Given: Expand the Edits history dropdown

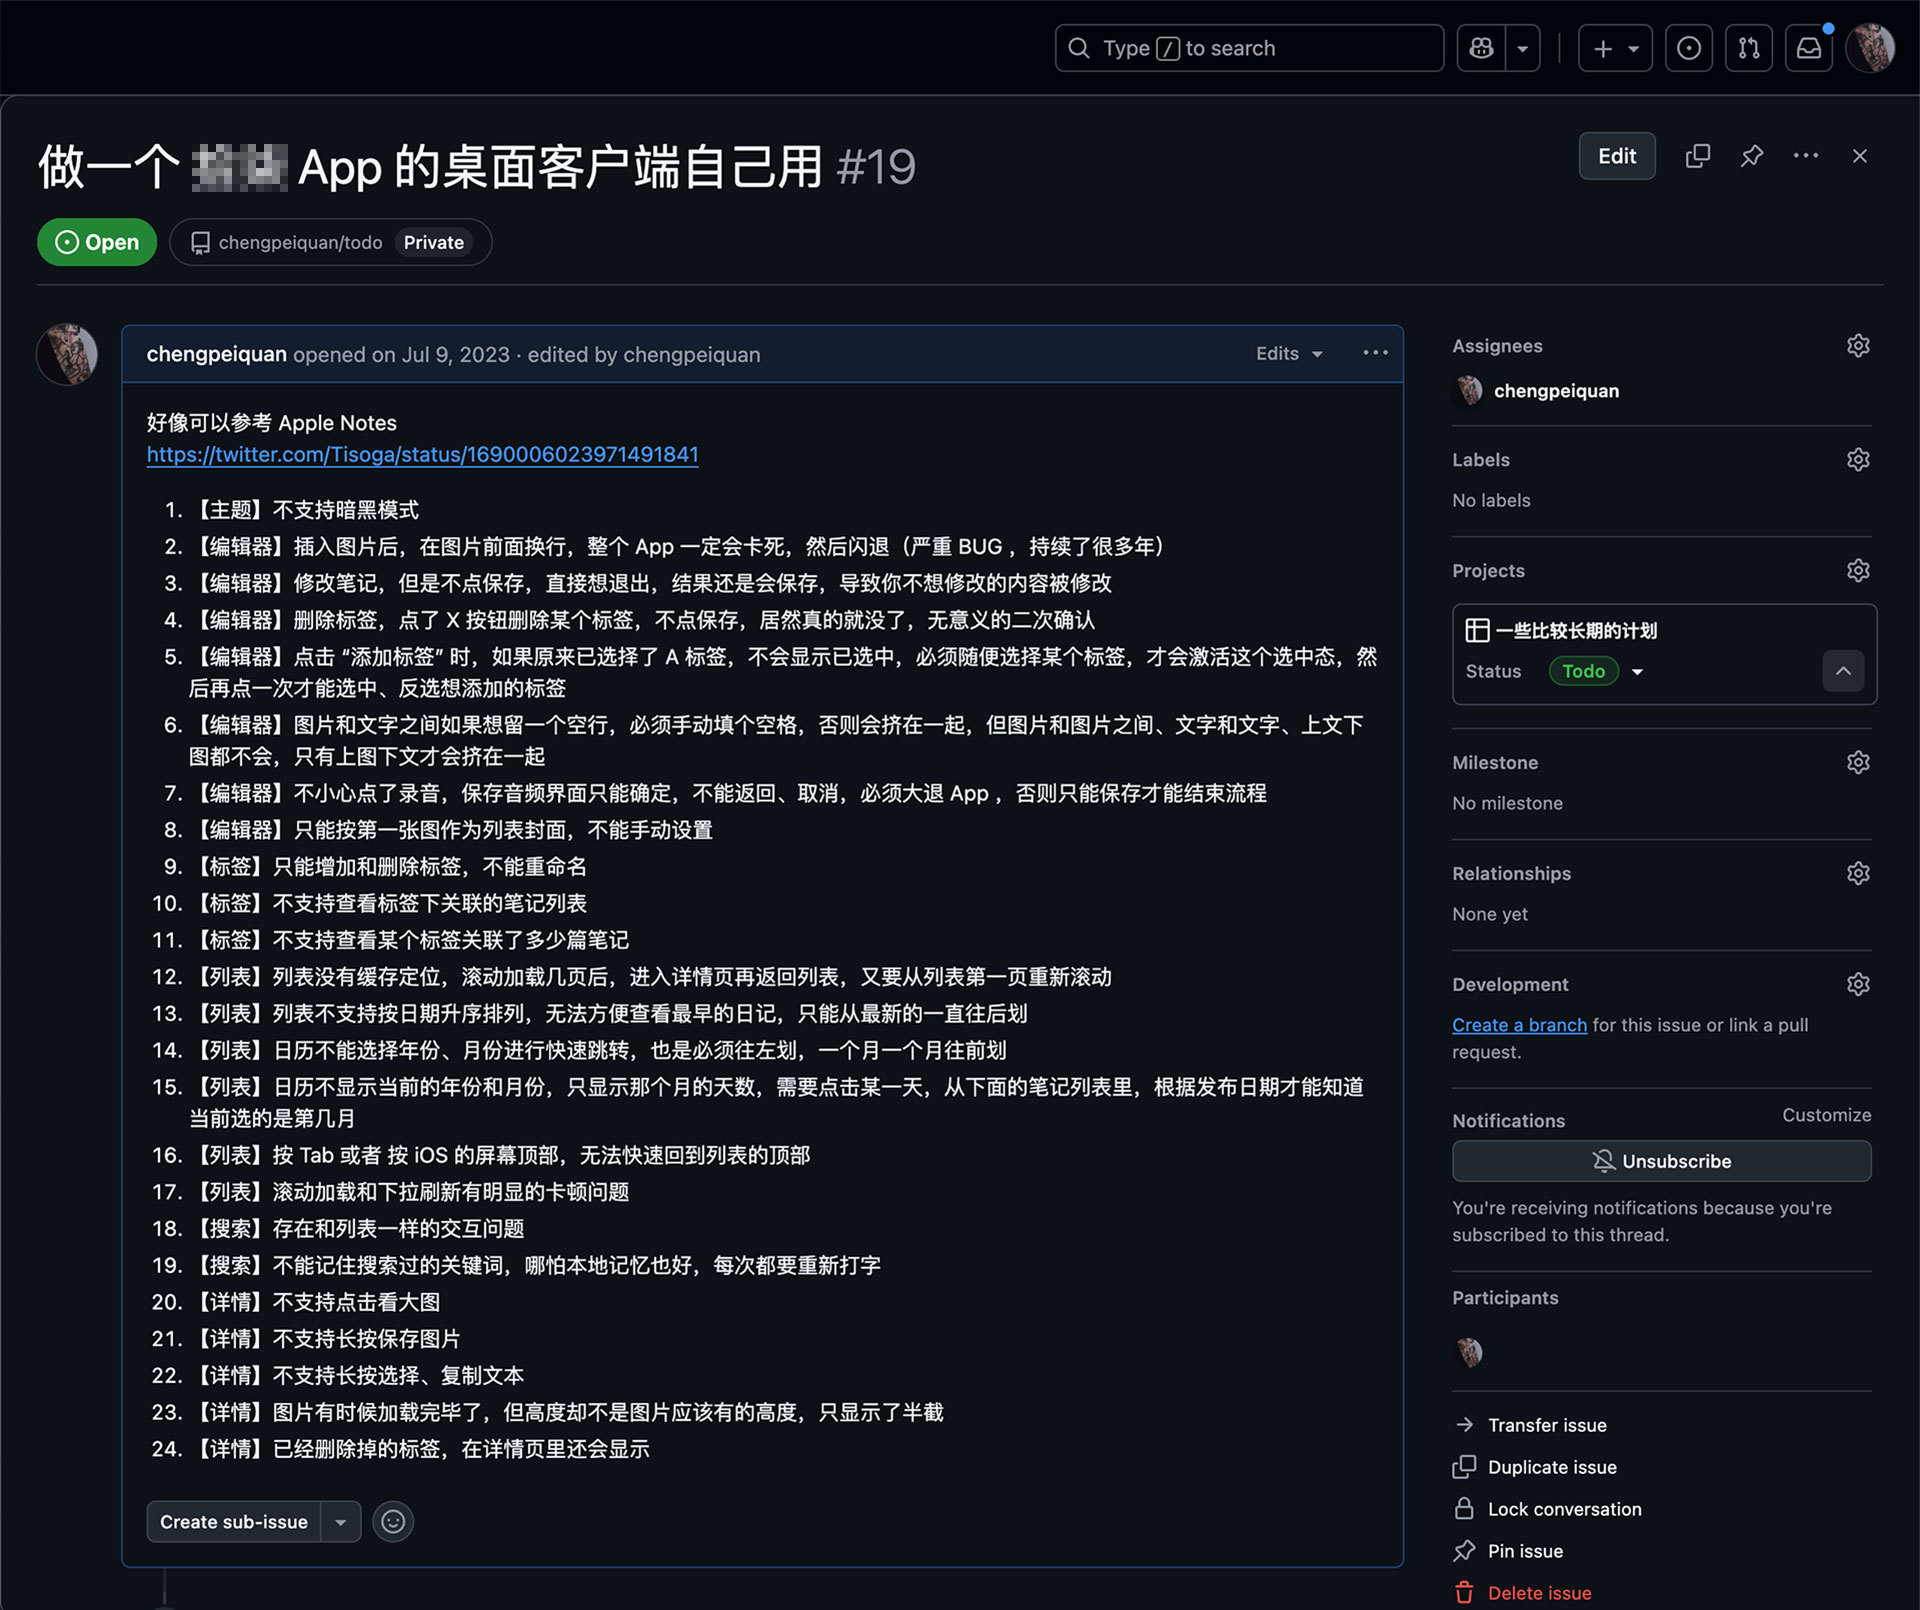Looking at the screenshot, I should coord(1289,354).
